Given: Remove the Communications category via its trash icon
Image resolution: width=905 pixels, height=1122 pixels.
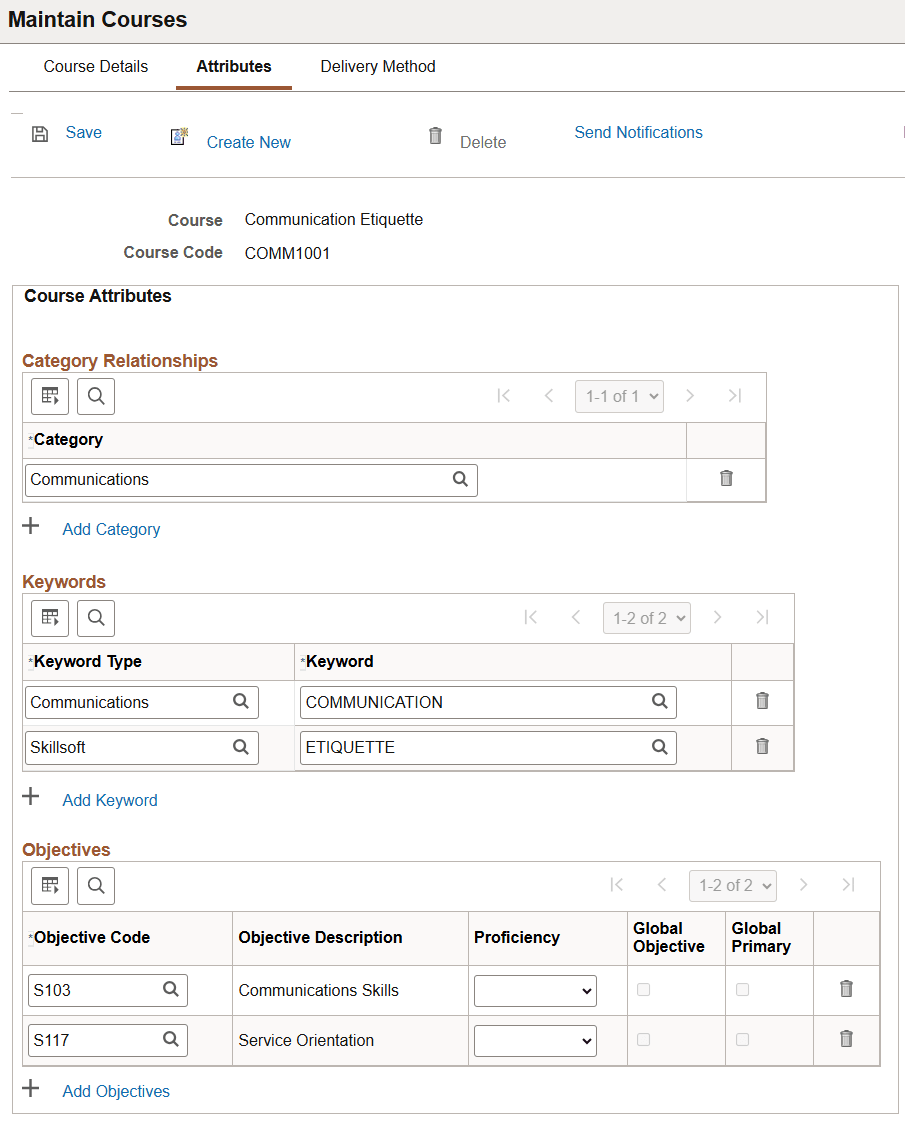Looking at the screenshot, I should click(x=725, y=479).
